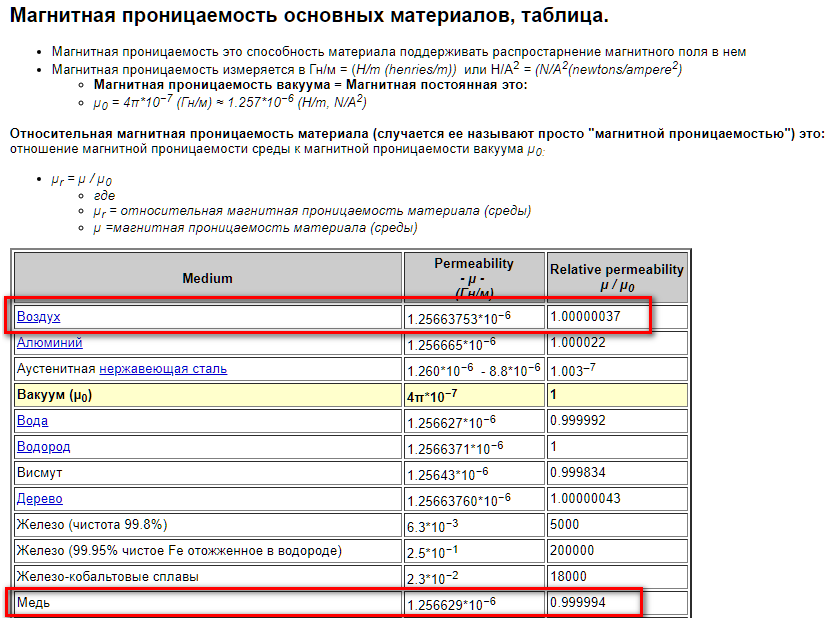Viewport: 828px width, 618px height.
Task: Follow the нержавеющая сталь link
Action: [163, 369]
